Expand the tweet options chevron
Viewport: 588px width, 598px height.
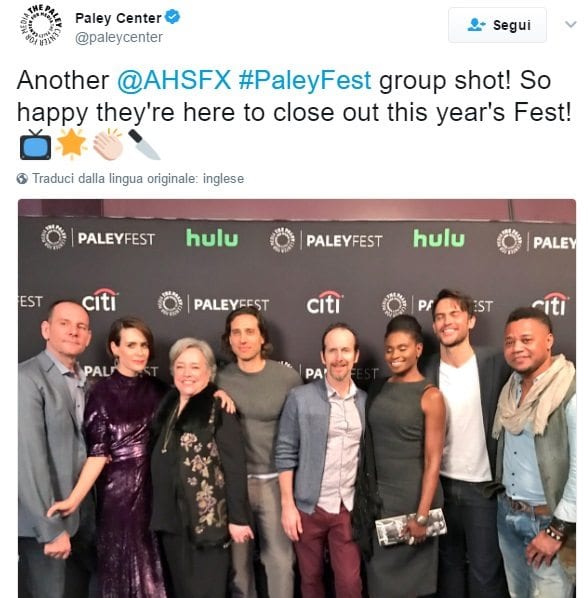click(x=570, y=24)
